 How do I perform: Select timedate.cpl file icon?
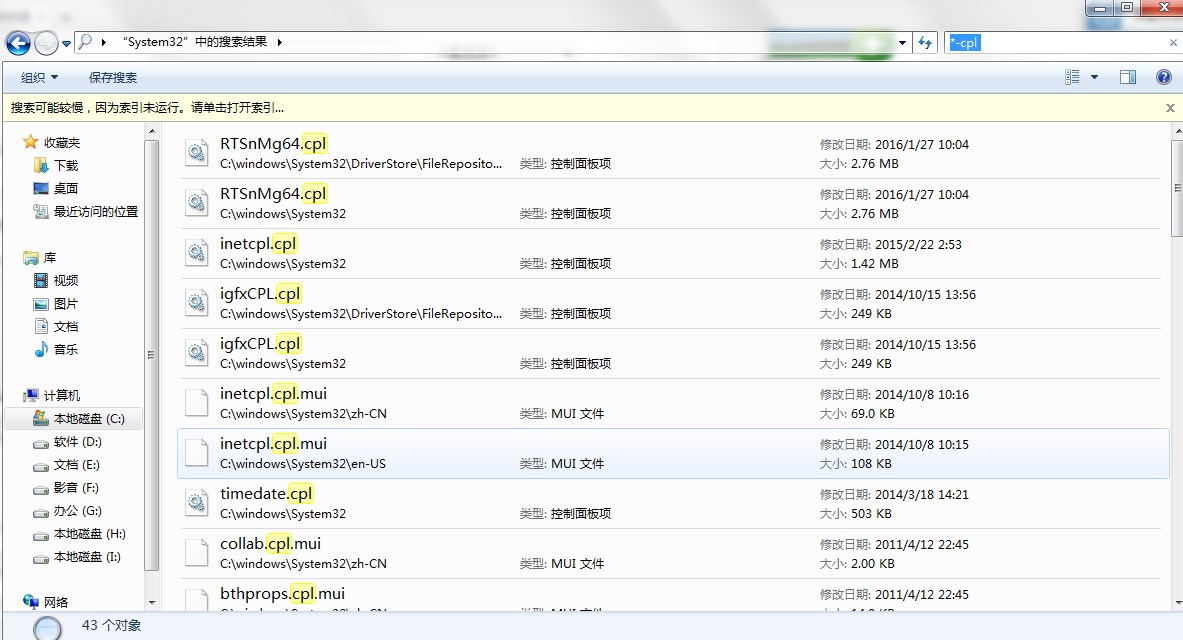(196, 503)
